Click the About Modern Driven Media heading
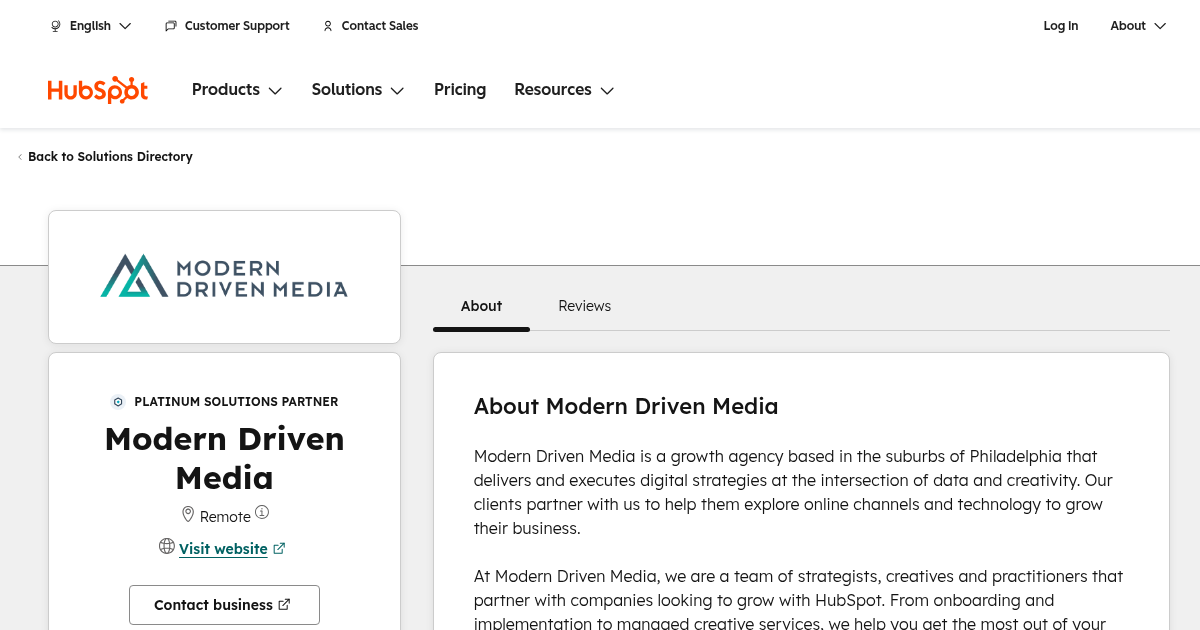The height and width of the screenshot is (630, 1200). pos(626,406)
